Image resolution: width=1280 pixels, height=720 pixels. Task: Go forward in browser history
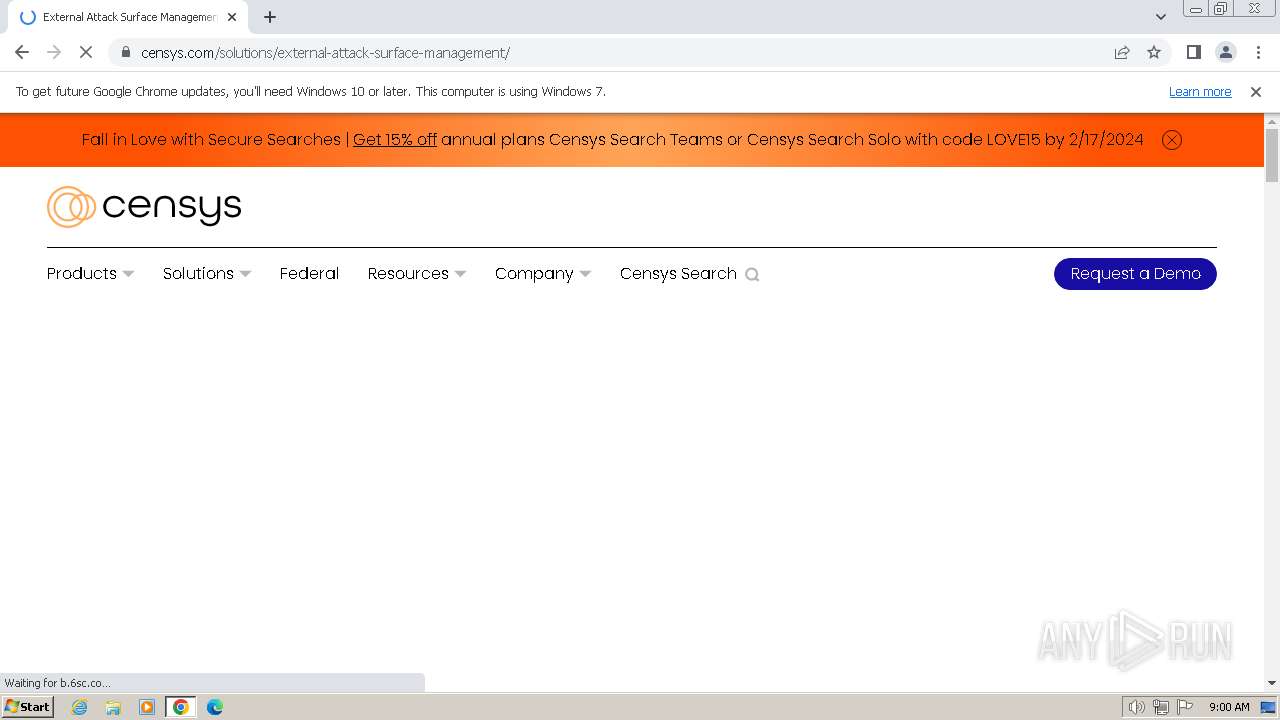54,52
